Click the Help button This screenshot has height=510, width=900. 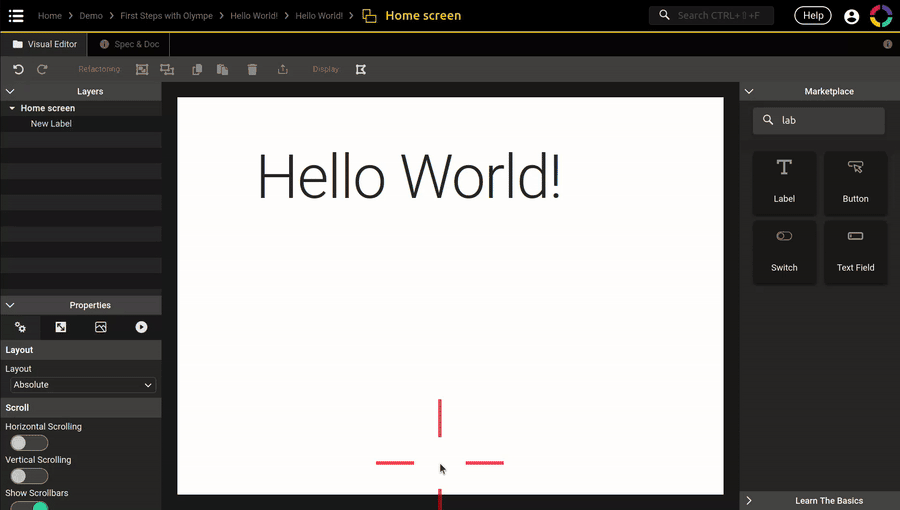812,16
